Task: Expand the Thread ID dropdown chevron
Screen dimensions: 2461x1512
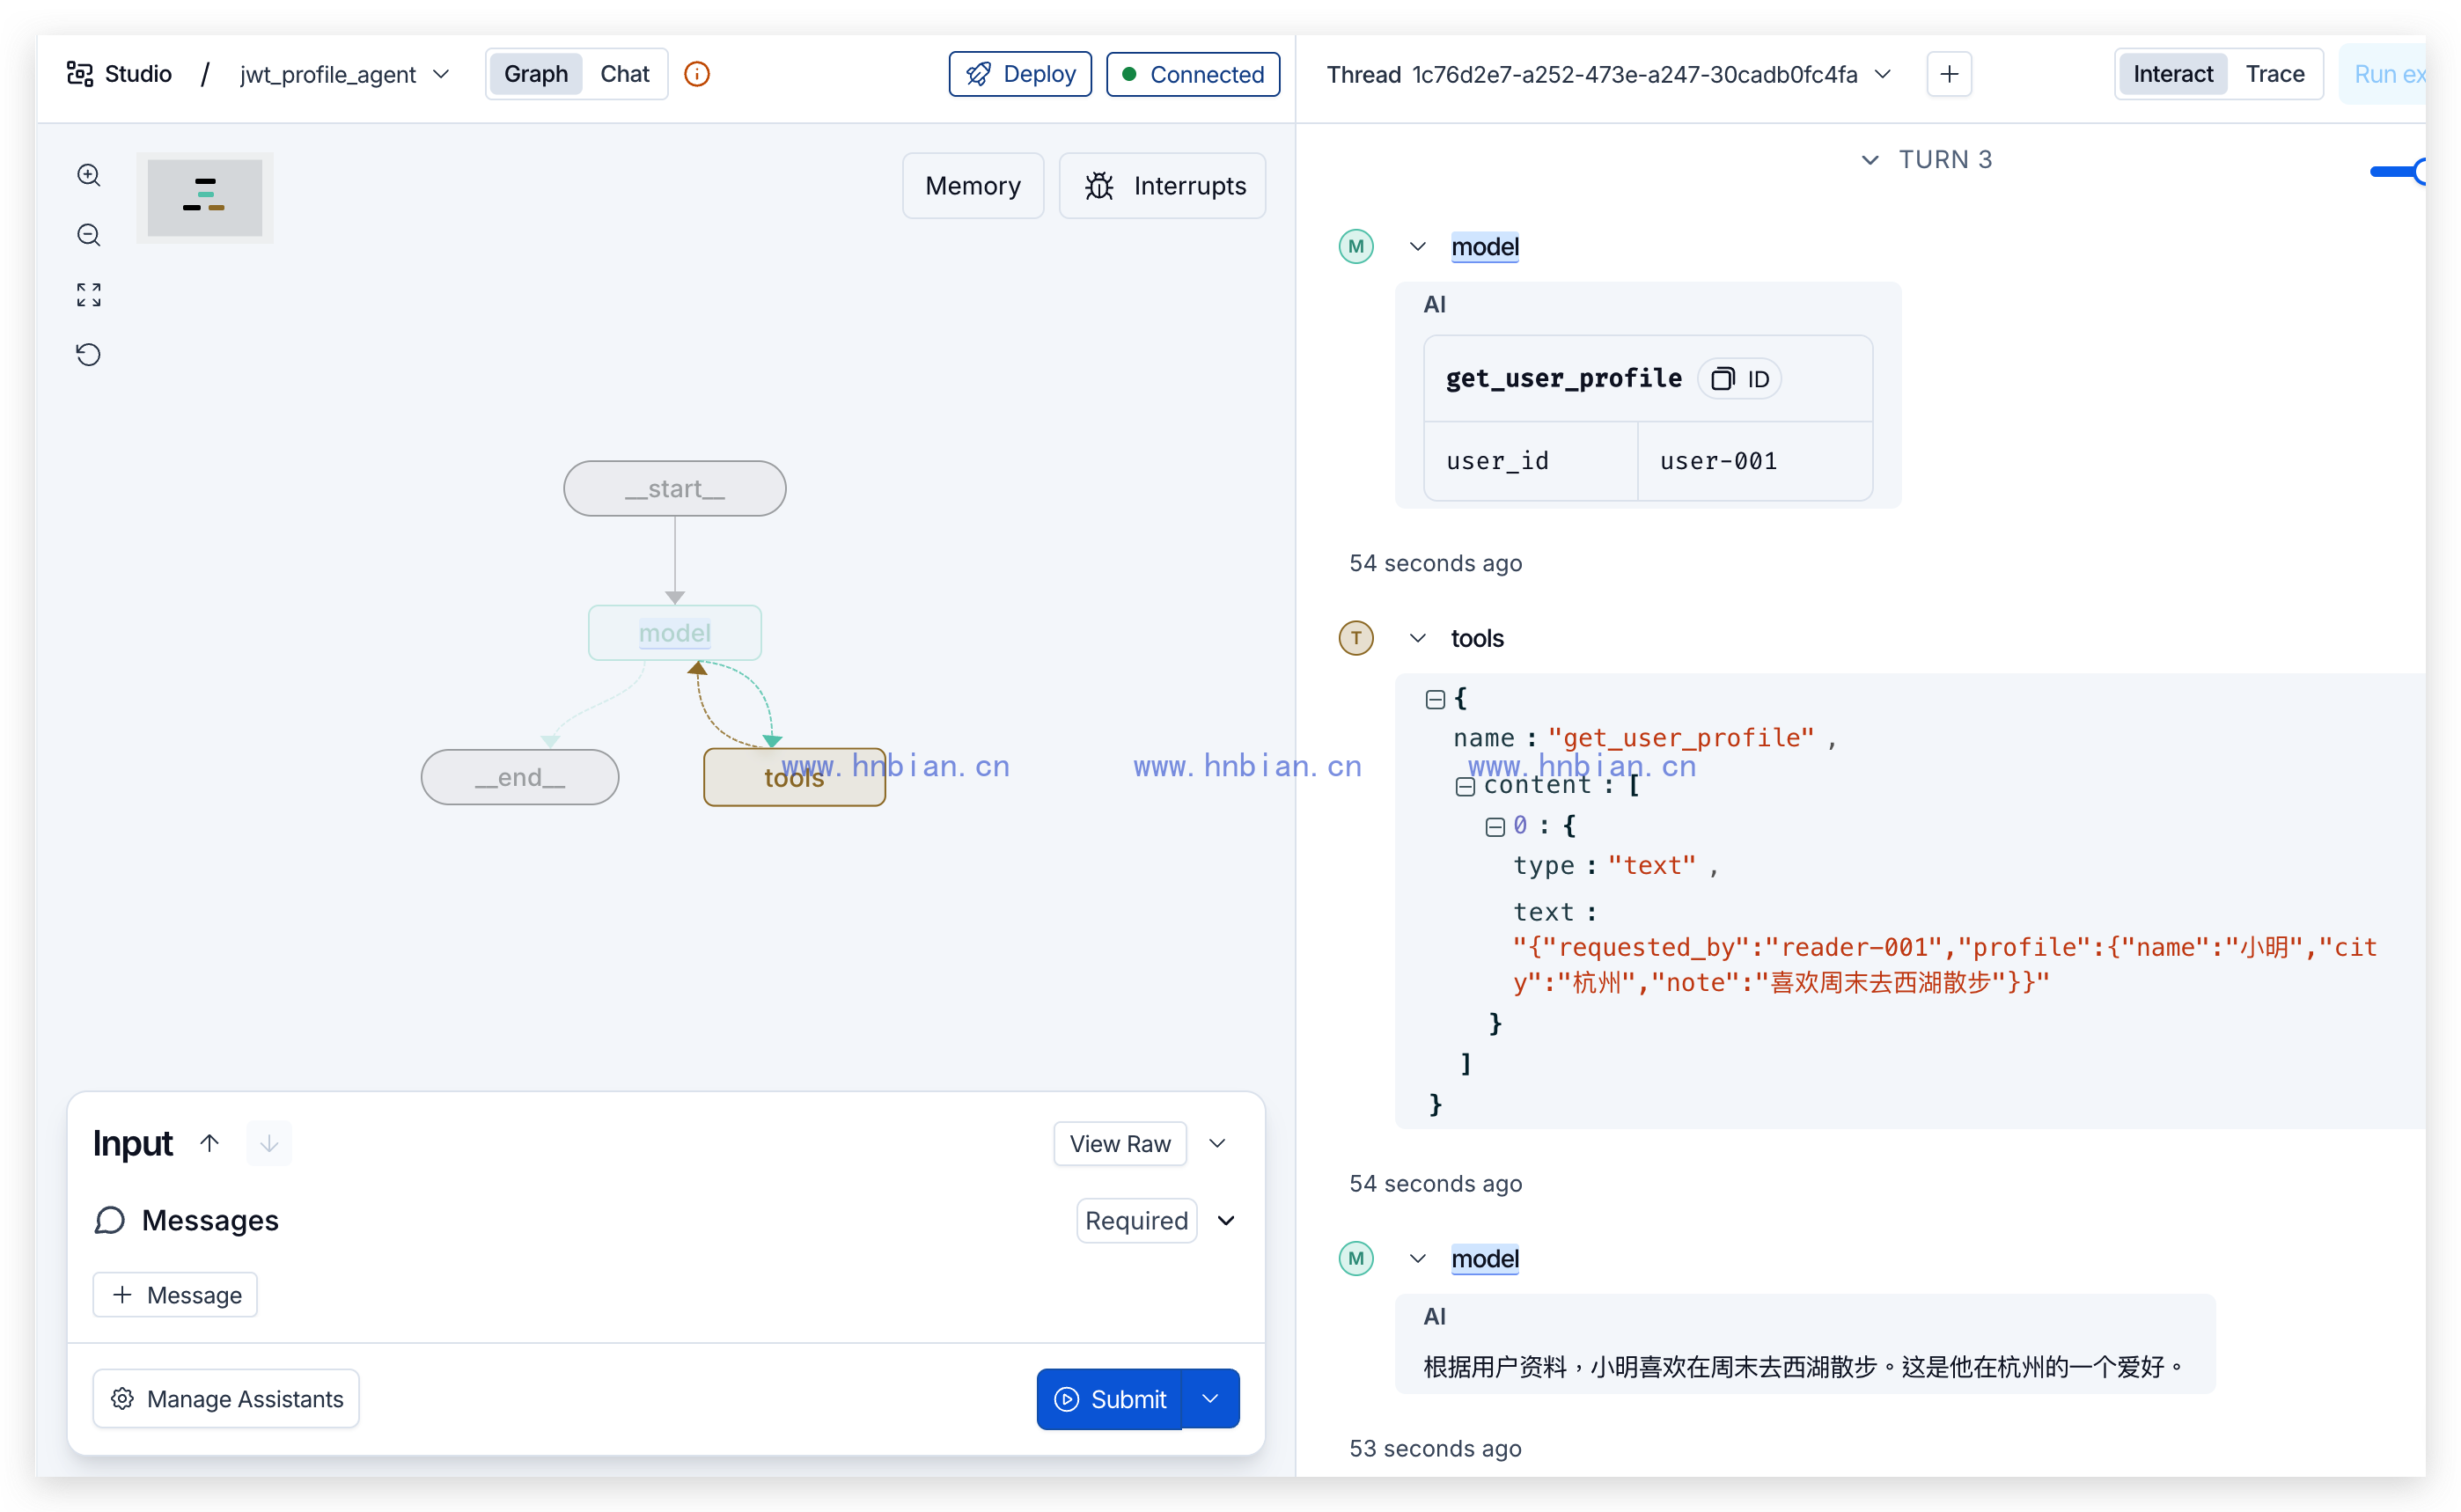Action: pyautogui.click(x=1883, y=74)
